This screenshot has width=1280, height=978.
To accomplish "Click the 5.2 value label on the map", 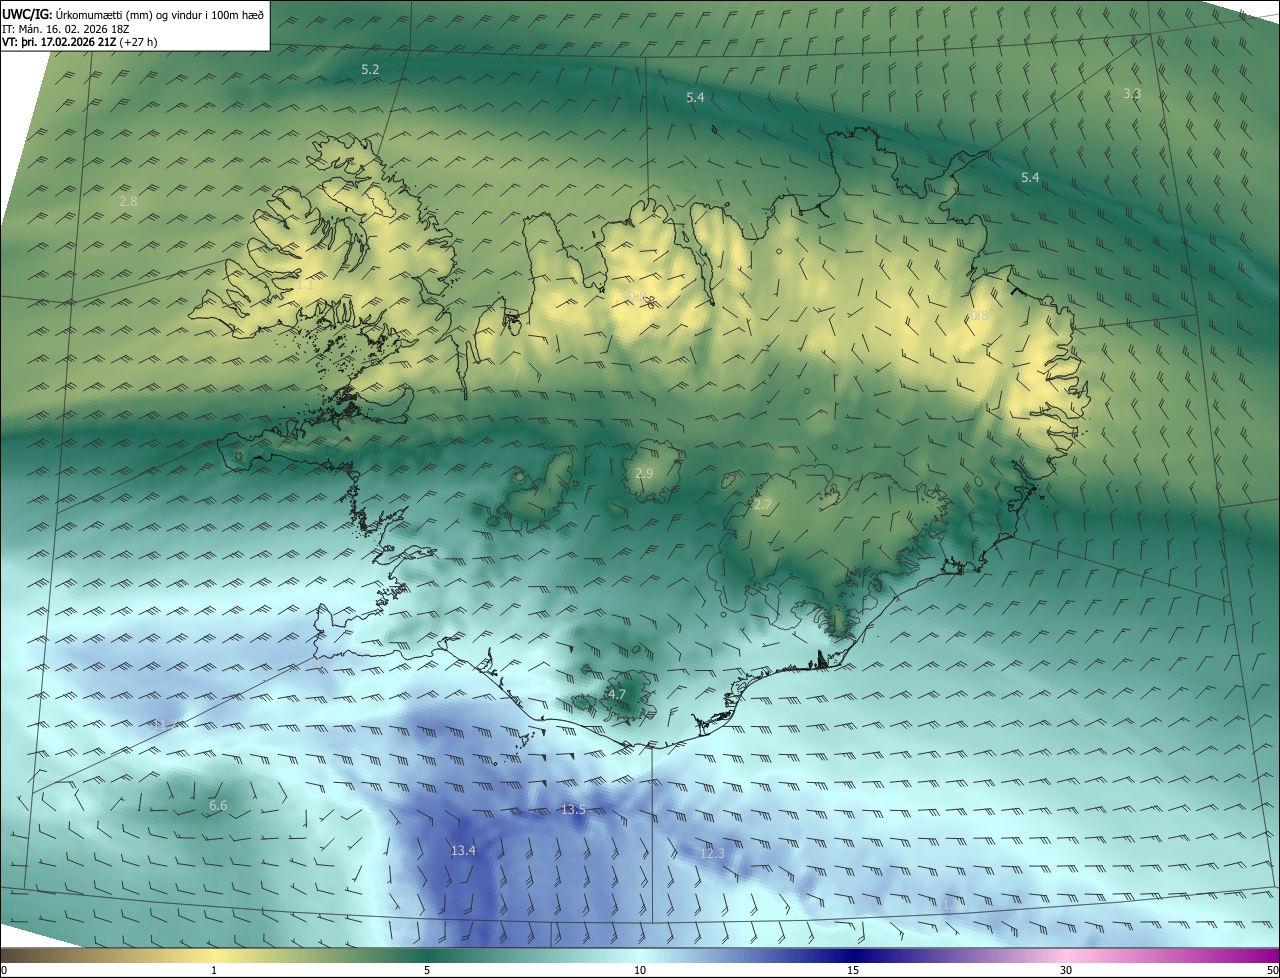I will click(370, 69).
